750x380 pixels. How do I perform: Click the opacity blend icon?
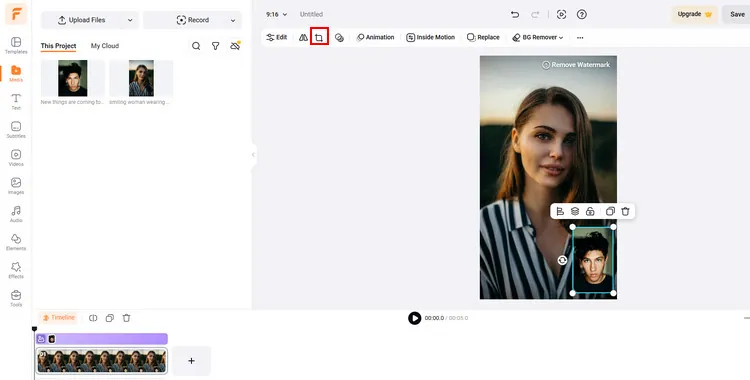pyautogui.click(x=339, y=37)
